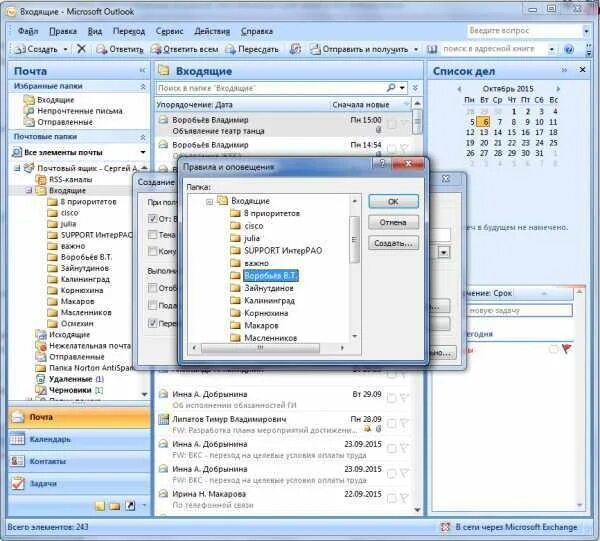
Task: Click Создать... new folder button
Action: click(x=393, y=243)
